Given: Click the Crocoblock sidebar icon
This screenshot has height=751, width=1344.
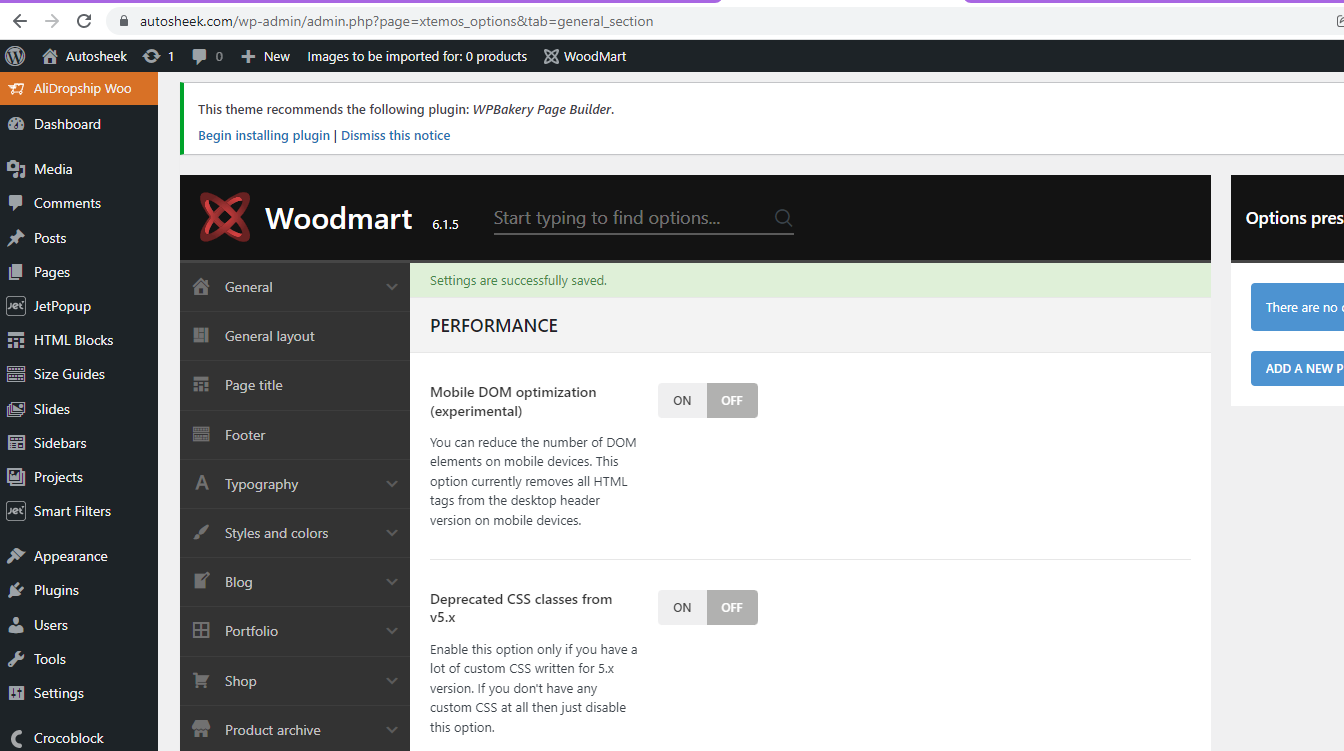Looking at the screenshot, I should 16,738.
